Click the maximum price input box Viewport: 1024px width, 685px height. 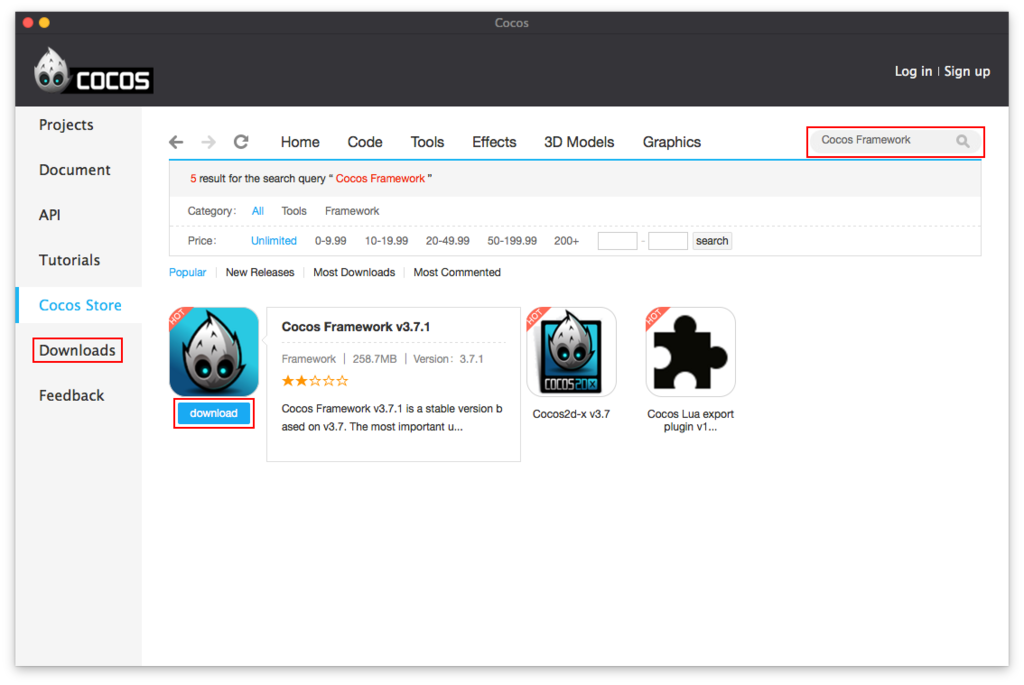(x=667, y=241)
